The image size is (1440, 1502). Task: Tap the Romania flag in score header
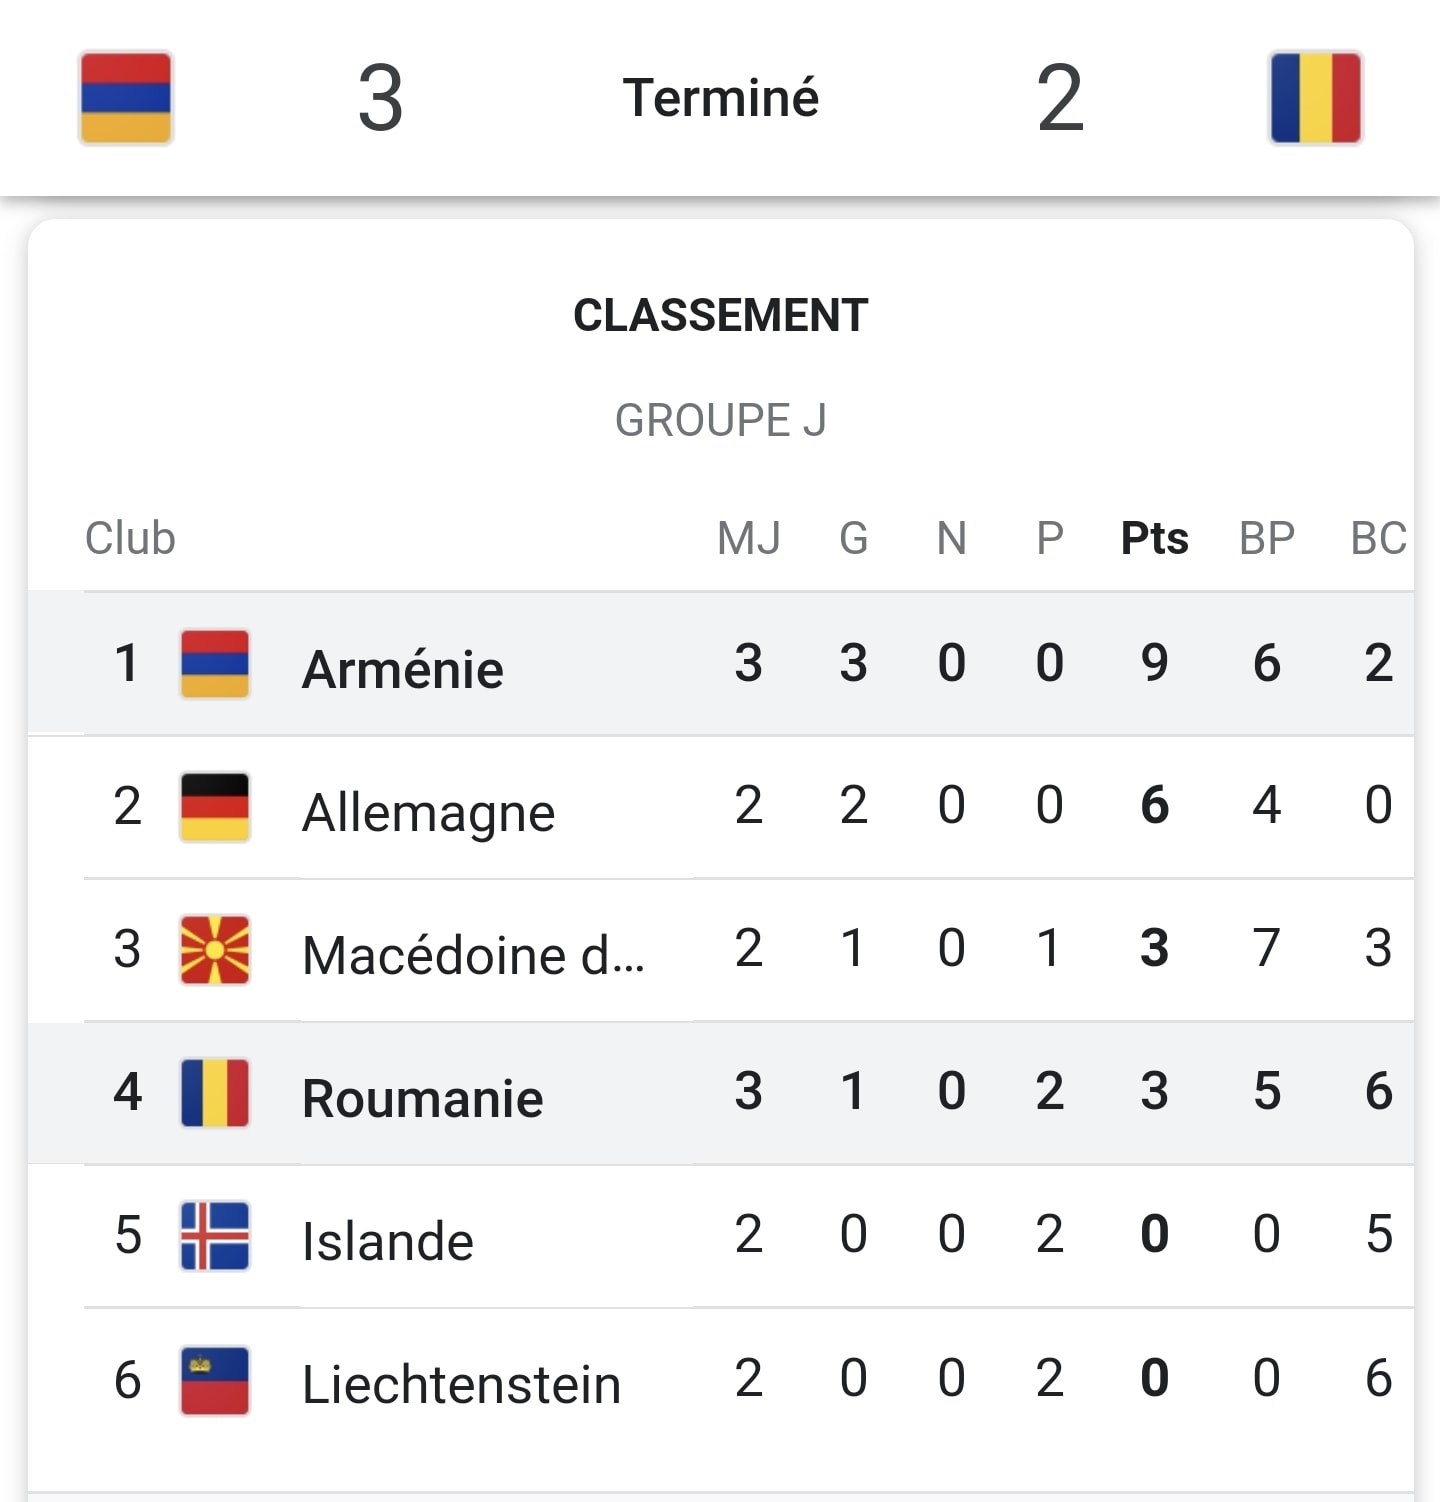point(1315,98)
